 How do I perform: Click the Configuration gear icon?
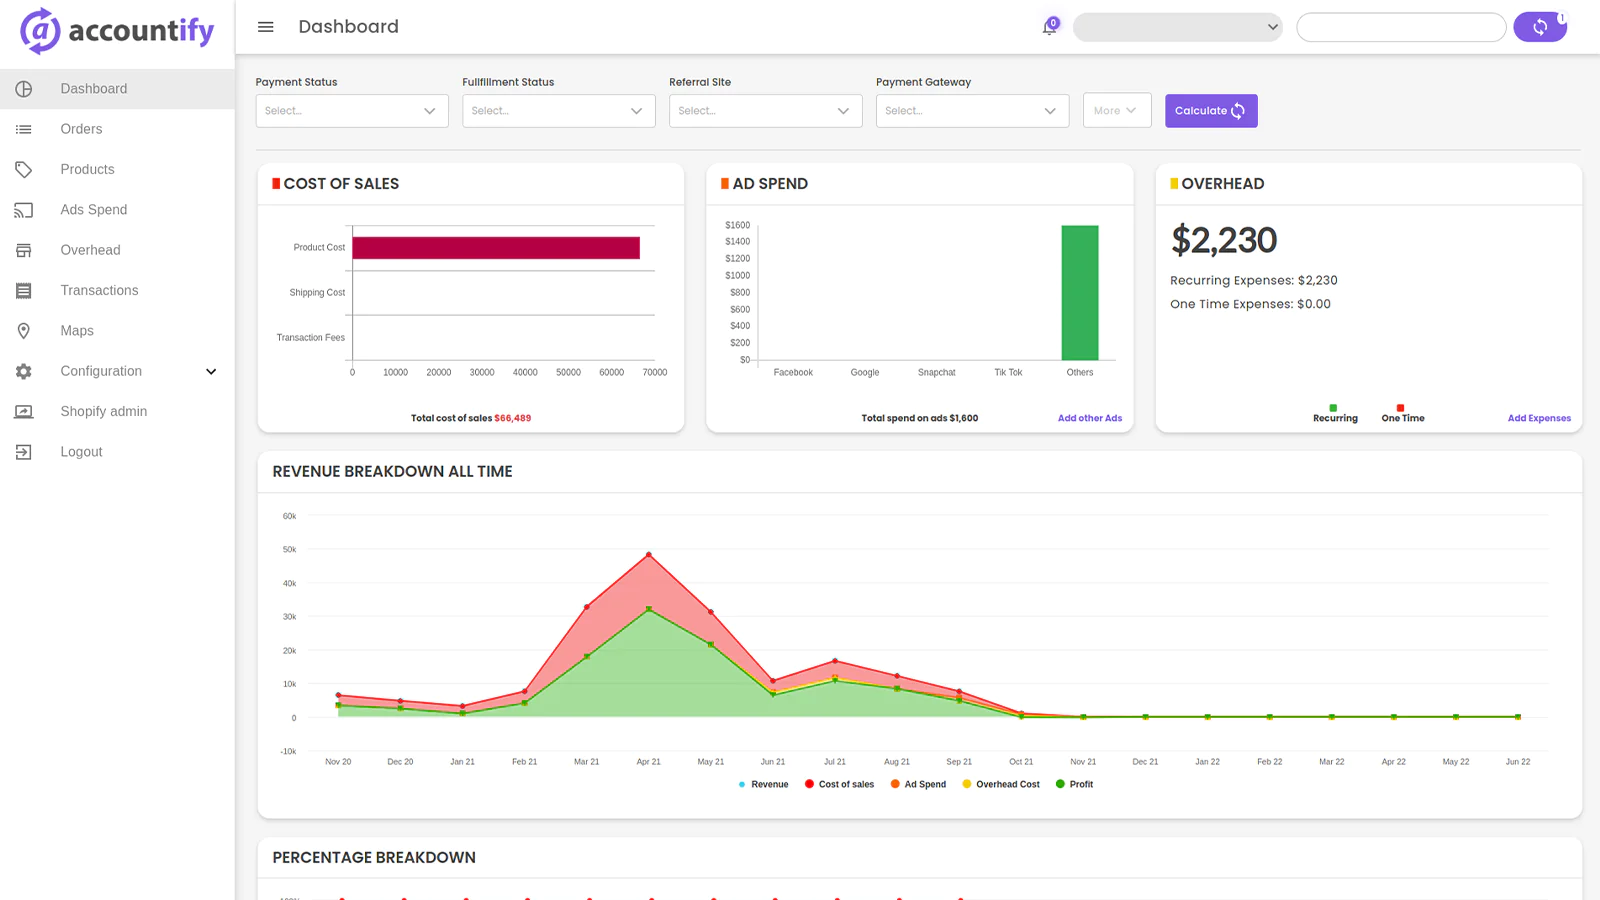click(x=24, y=371)
